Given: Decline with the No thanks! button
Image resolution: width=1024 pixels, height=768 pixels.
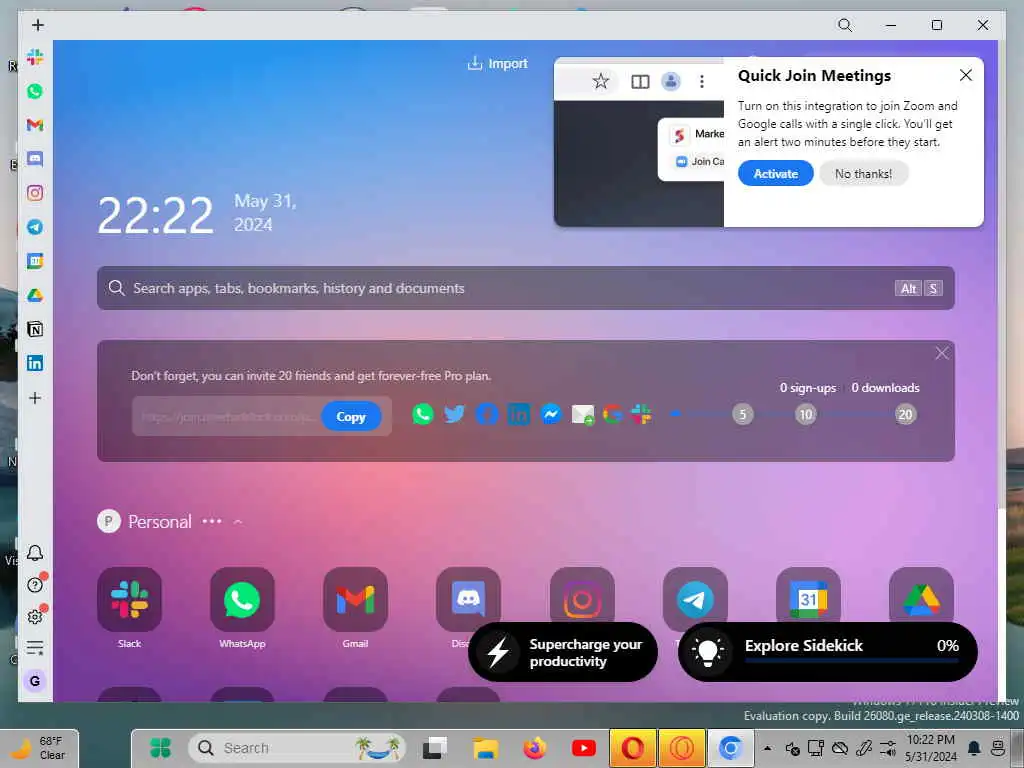Looking at the screenshot, I should click(863, 174).
